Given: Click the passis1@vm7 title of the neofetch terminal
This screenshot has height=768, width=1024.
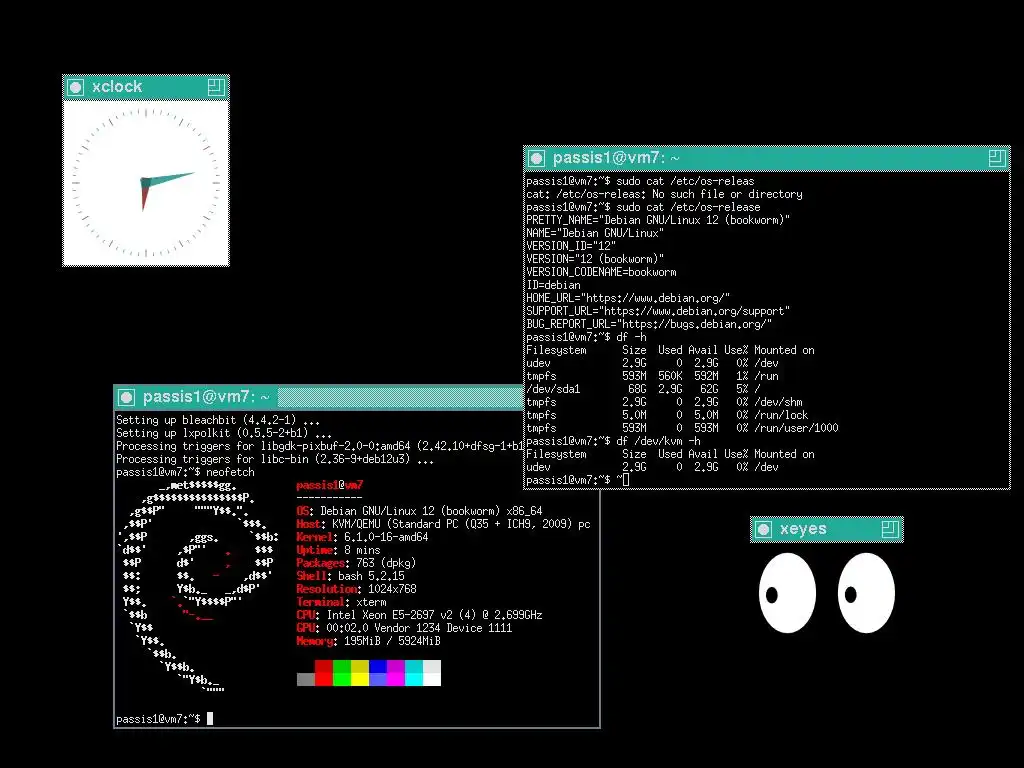Looking at the screenshot, I should point(206,396).
